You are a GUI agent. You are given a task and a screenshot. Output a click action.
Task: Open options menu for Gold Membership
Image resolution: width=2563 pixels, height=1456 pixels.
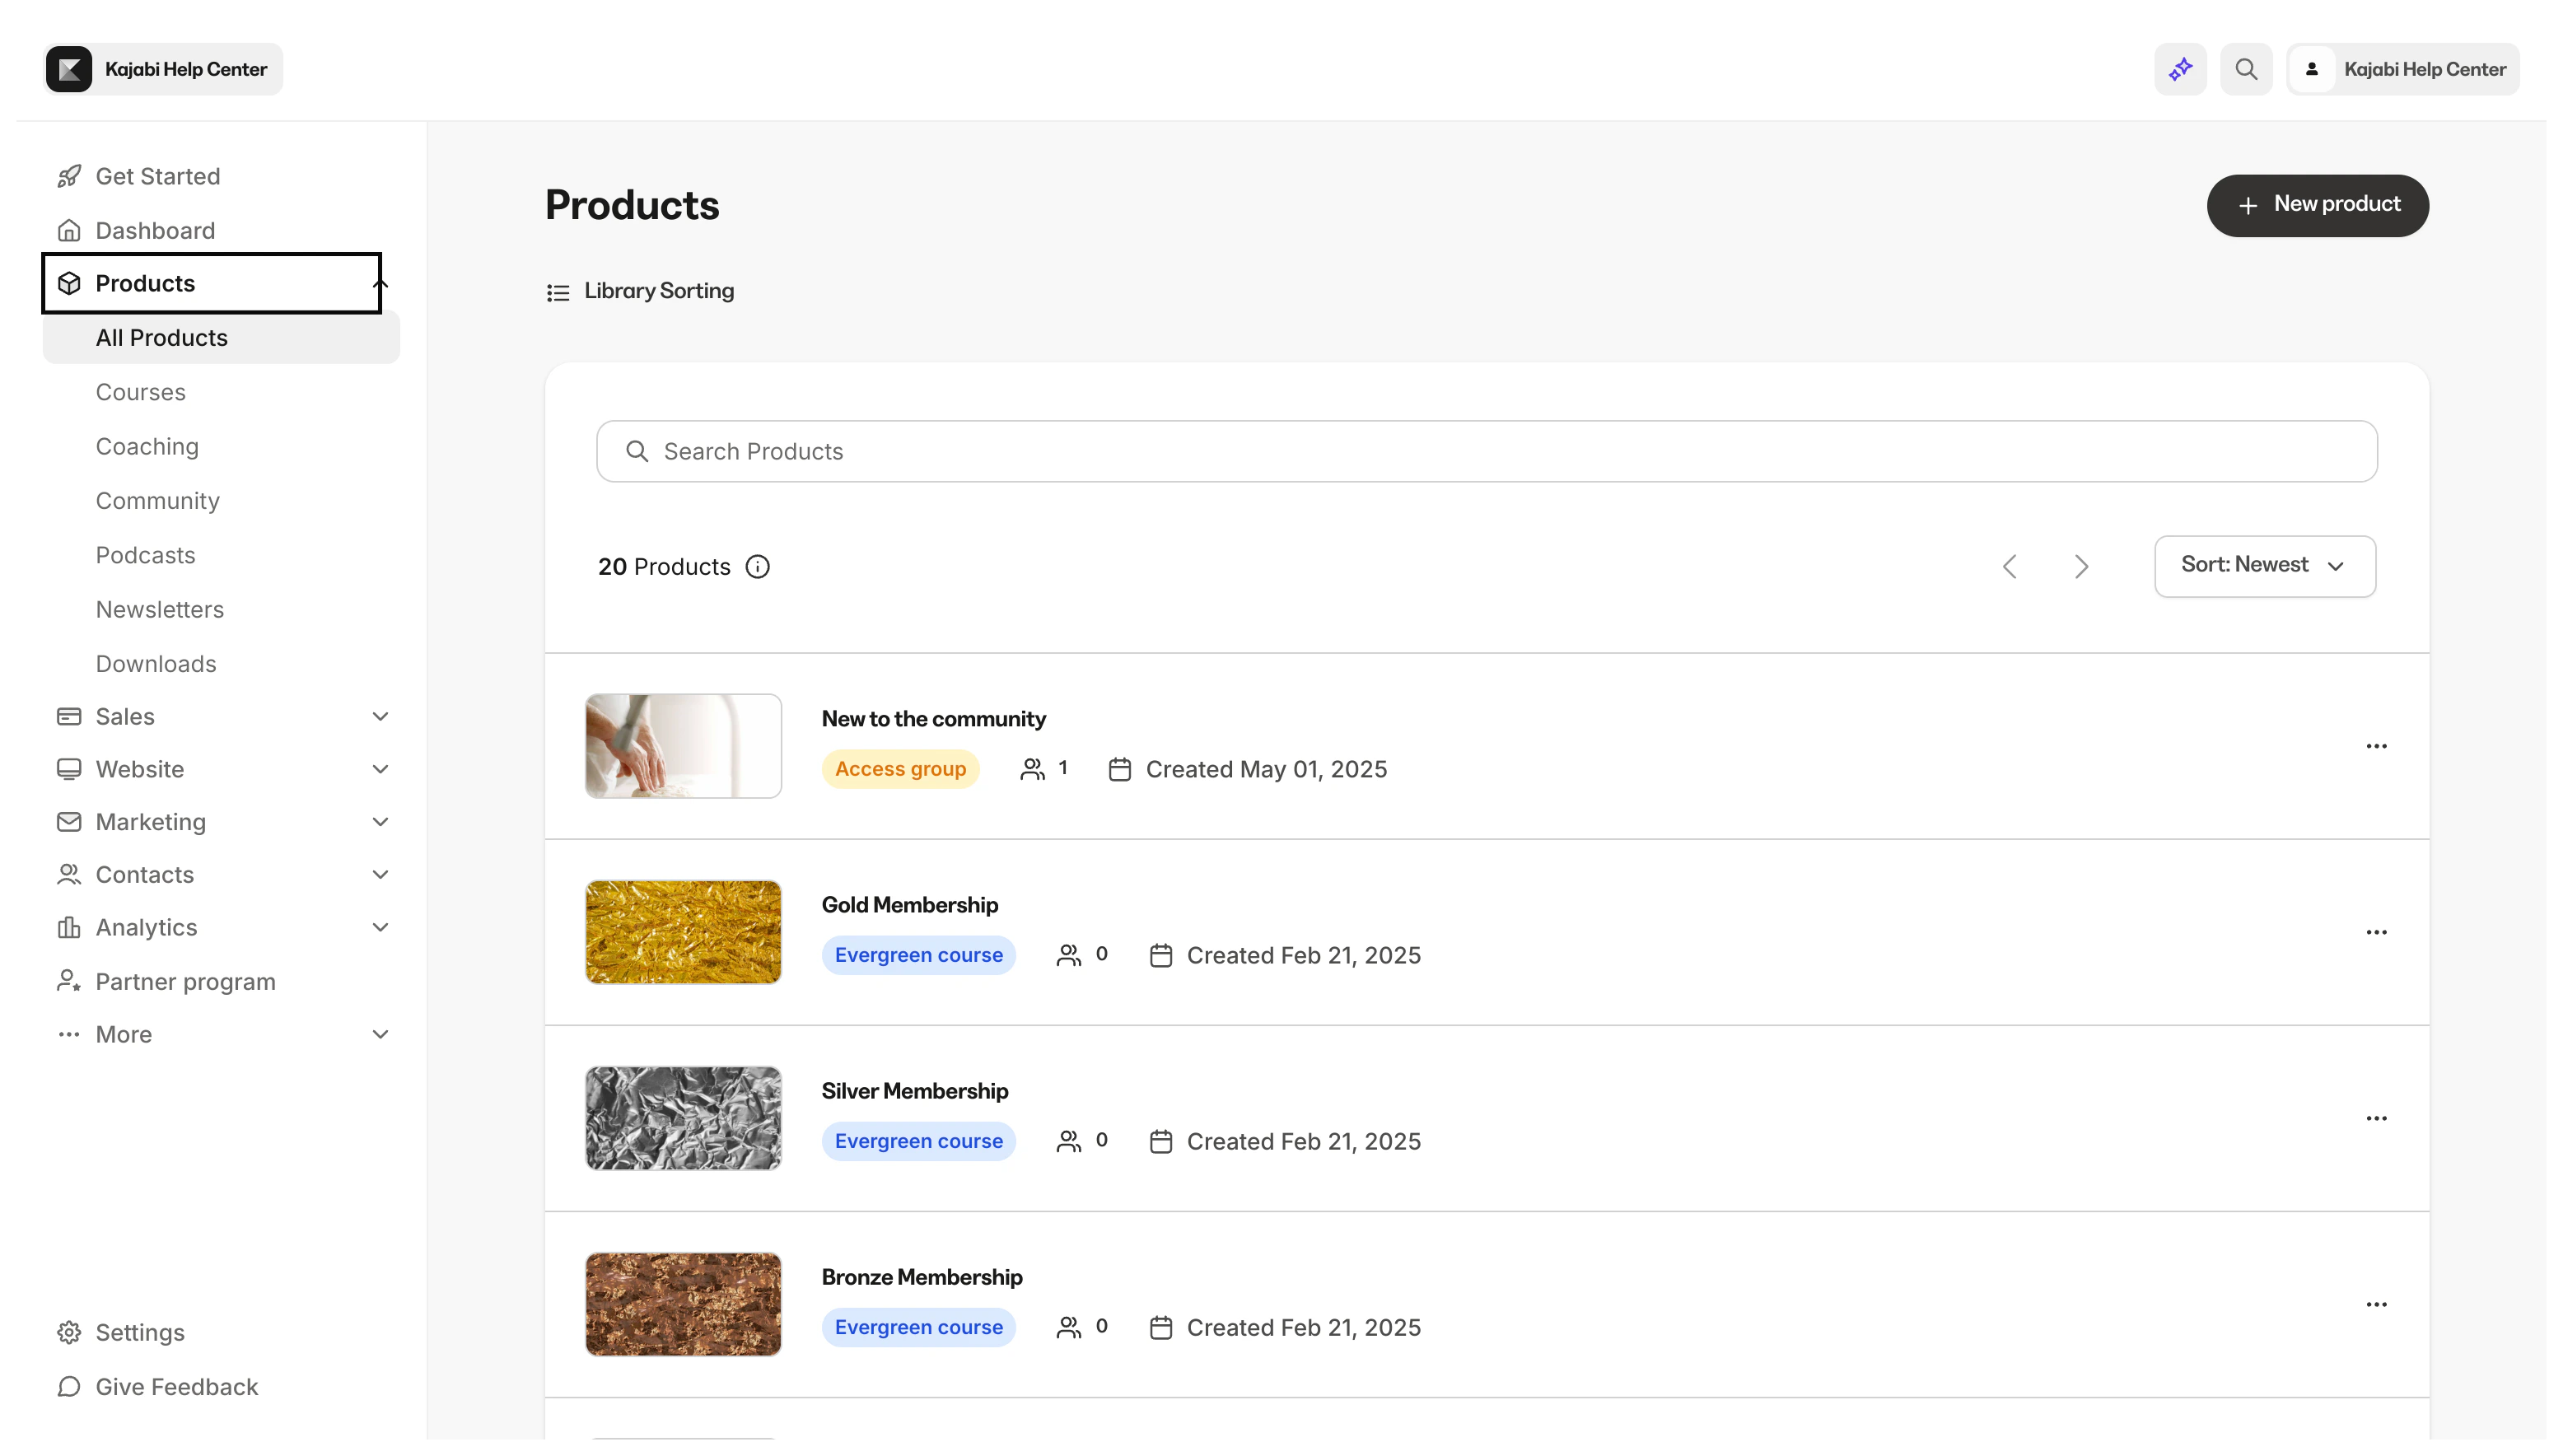pyautogui.click(x=2376, y=932)
